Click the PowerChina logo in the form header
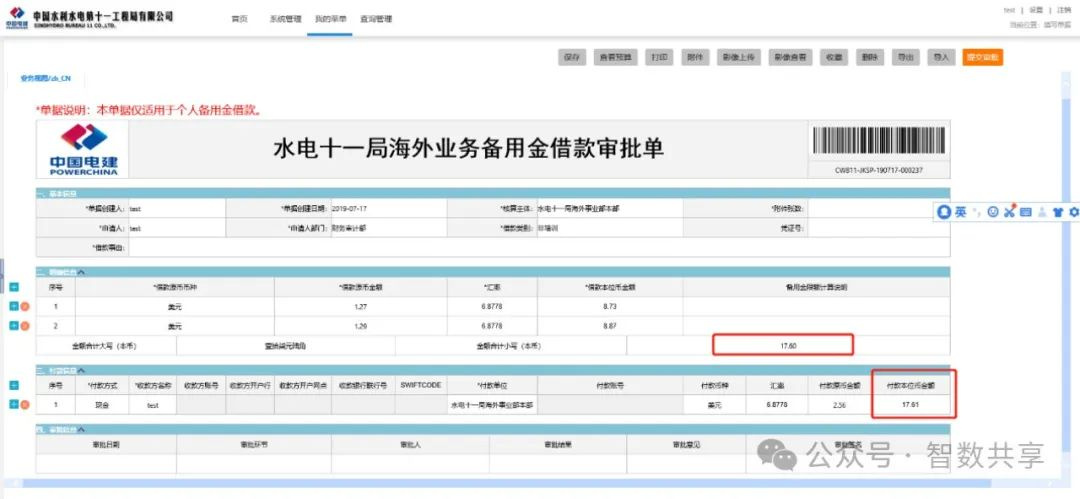The width and height of the screenshot is (1080, 499). click(83, 150)
